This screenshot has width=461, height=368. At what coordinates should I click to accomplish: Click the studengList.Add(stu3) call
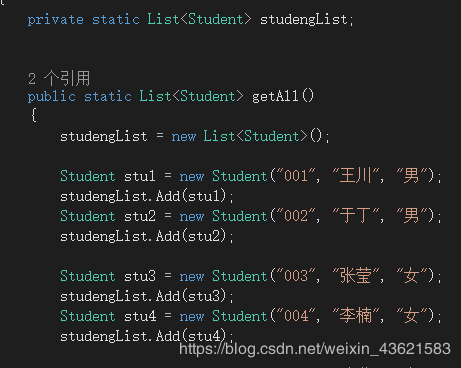[143, 296]
